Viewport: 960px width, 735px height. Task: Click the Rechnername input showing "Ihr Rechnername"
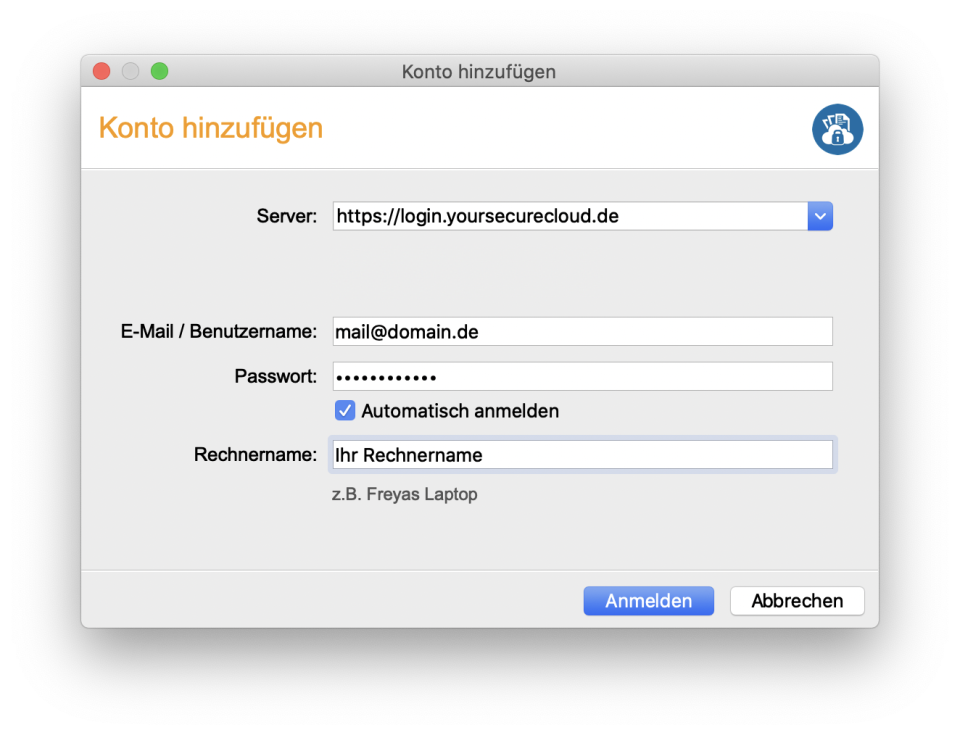pos(582,454)
